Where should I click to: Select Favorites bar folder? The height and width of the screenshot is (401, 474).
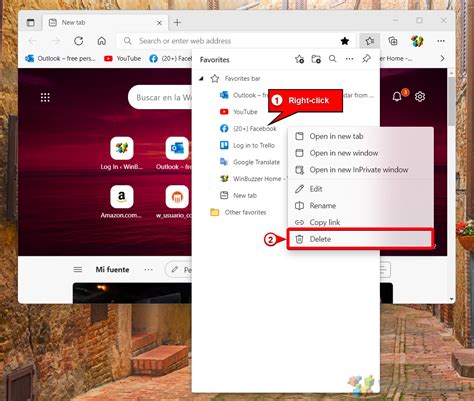(x=235, y=79)
